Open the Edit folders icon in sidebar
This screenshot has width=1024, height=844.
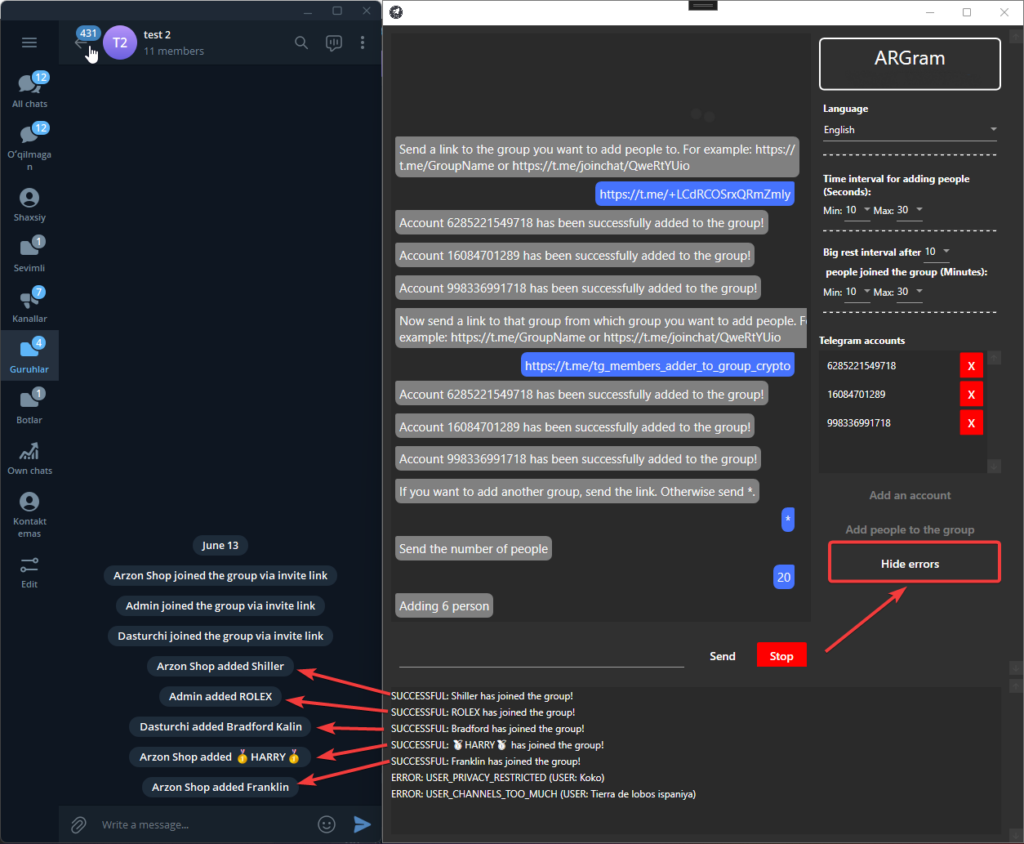tap(29, 571)
